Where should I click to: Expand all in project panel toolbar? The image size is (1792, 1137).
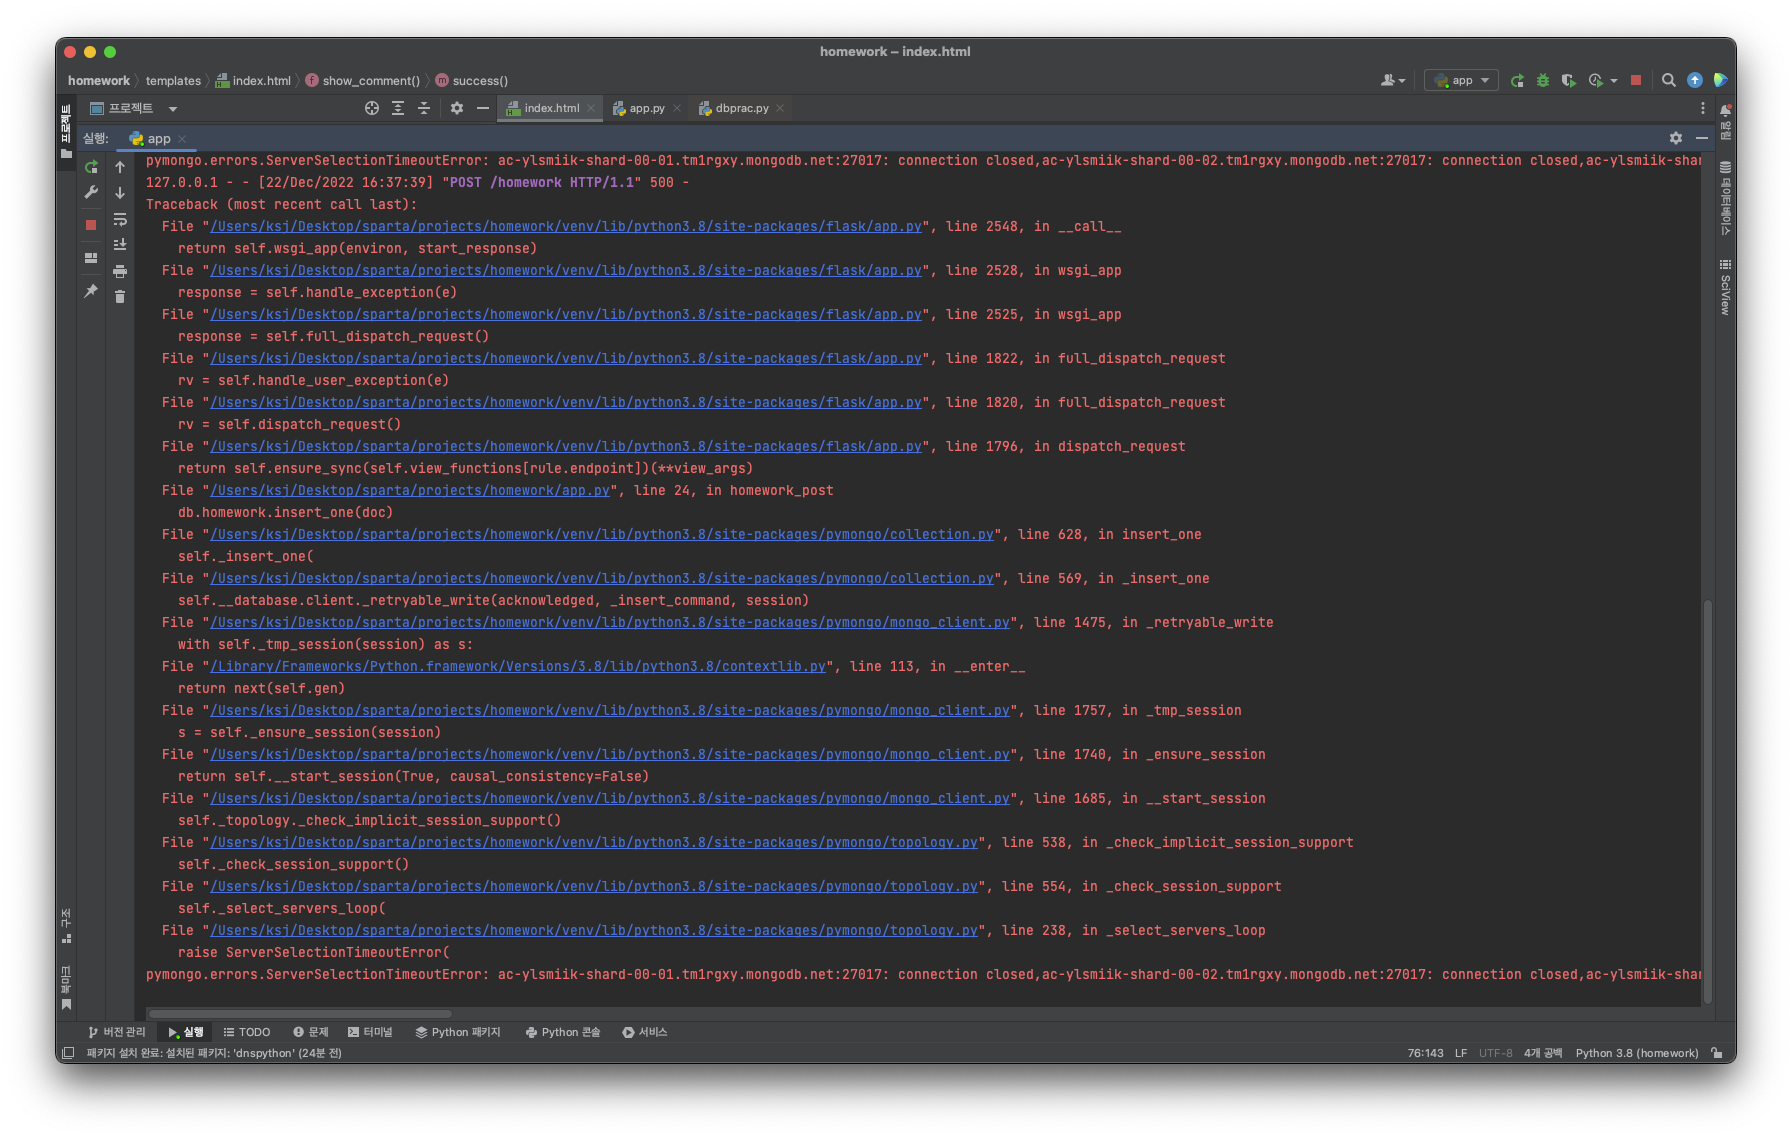tap(398, 108)
